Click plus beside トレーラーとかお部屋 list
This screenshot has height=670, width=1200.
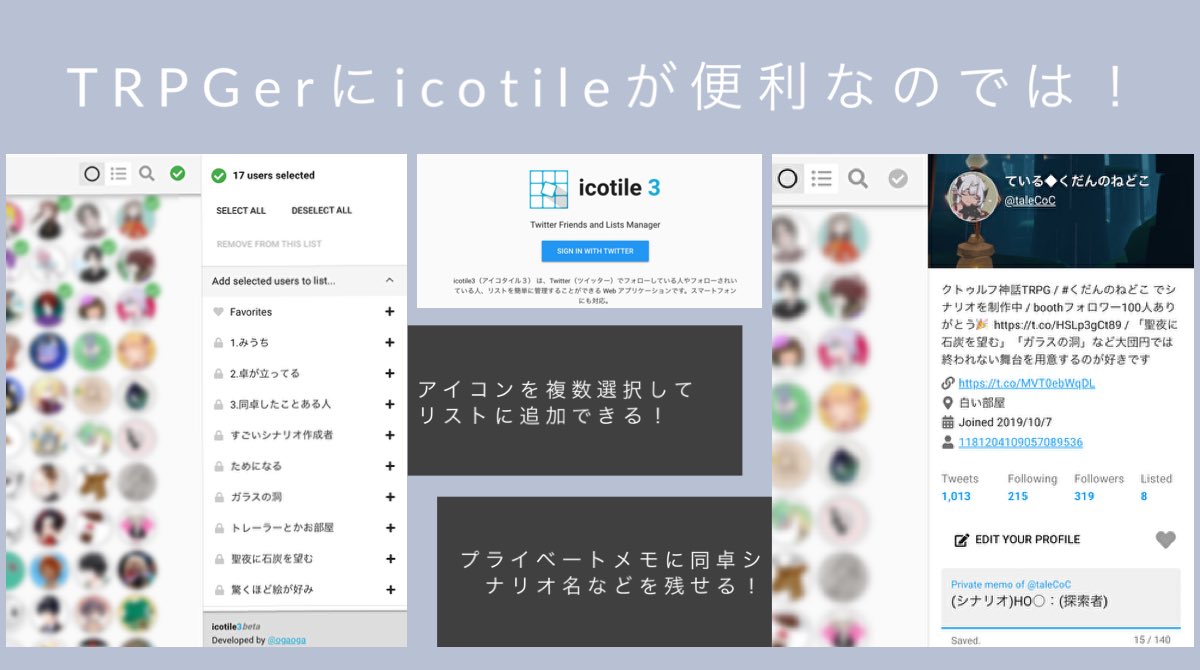coord(389,528)
